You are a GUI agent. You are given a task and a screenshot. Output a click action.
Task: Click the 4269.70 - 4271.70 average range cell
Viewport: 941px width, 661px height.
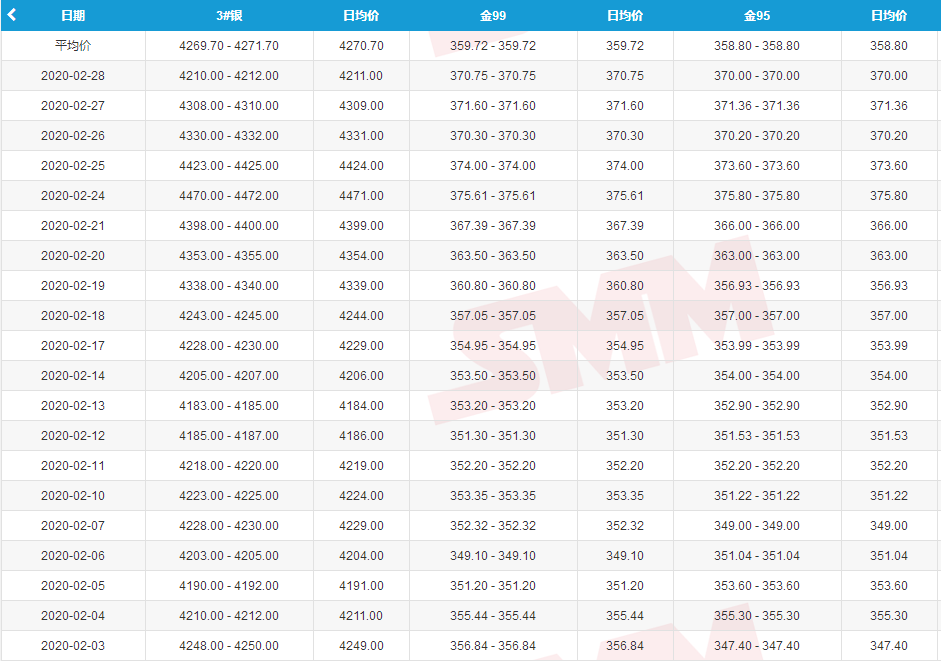click(x=229, y=46)
